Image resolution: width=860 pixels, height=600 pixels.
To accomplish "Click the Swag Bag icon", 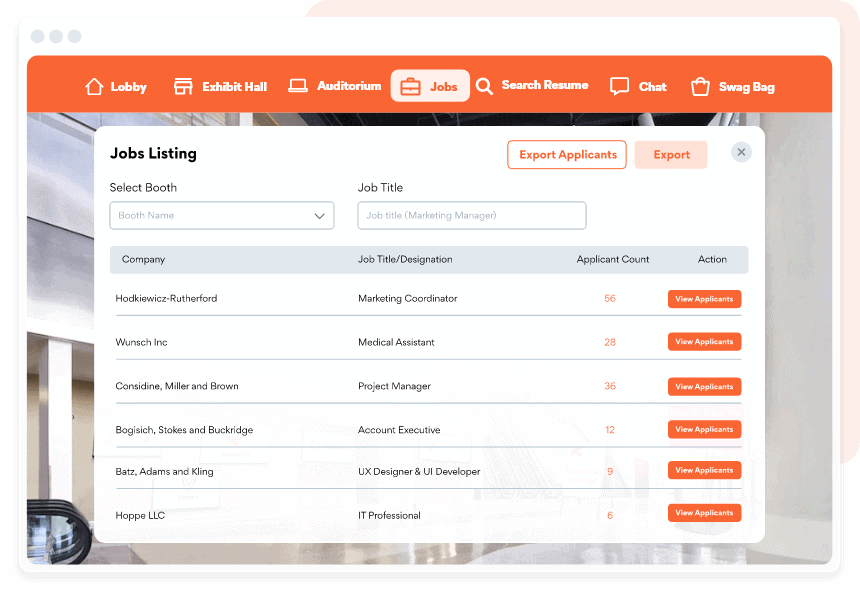I will pyautogui.click(x=698, y=85).
